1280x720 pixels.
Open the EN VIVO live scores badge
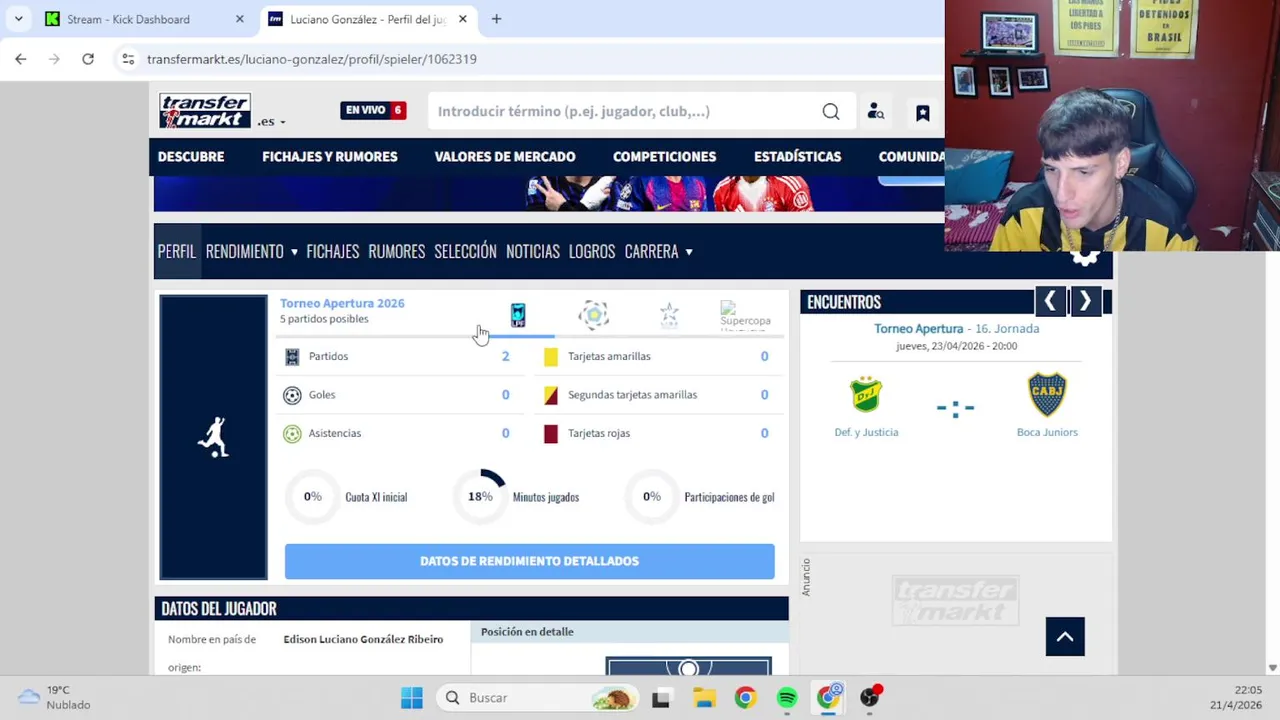pyautogui.click(x=373, y=110)
